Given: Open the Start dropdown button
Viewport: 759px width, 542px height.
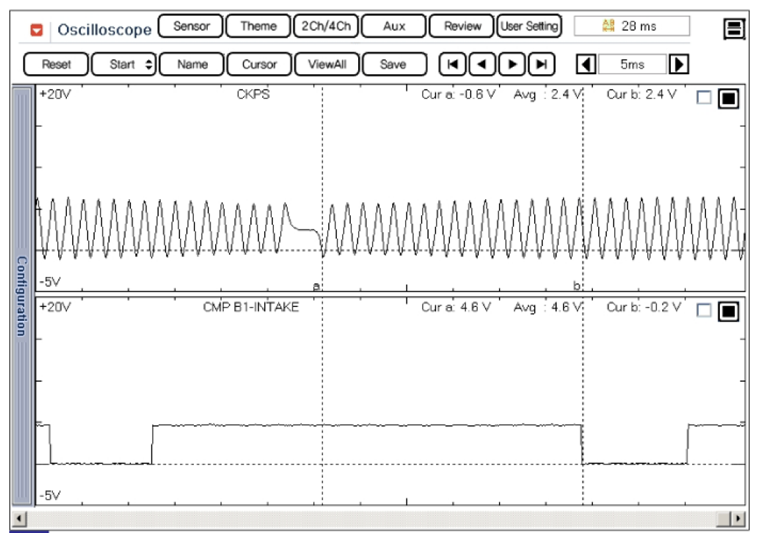Looking at the screenshot, I should [x=124, y=64].
